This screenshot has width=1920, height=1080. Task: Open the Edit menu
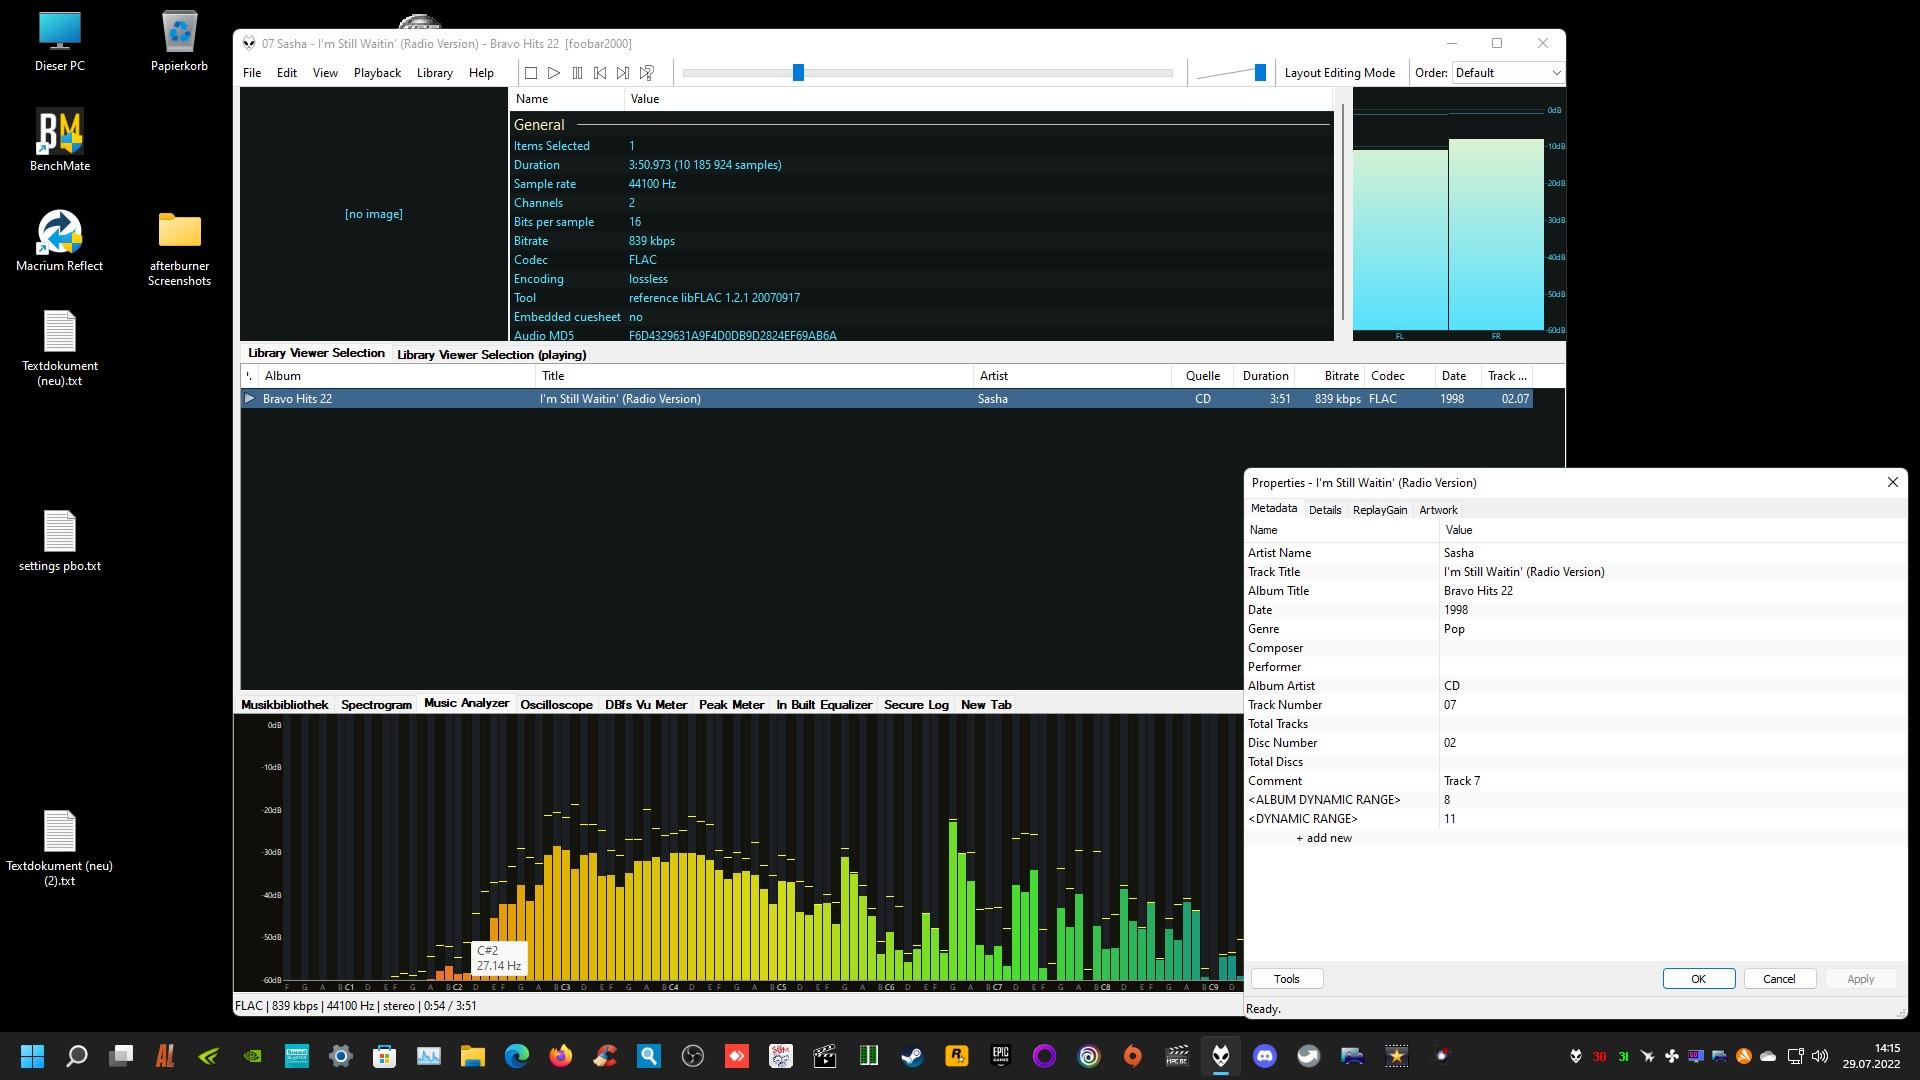click(287, 73)
